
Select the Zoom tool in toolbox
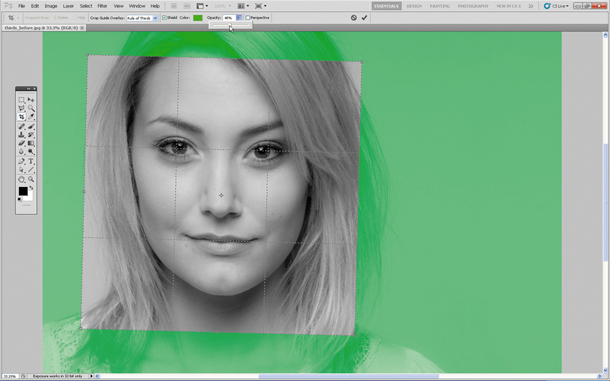(x=31, y=179)
